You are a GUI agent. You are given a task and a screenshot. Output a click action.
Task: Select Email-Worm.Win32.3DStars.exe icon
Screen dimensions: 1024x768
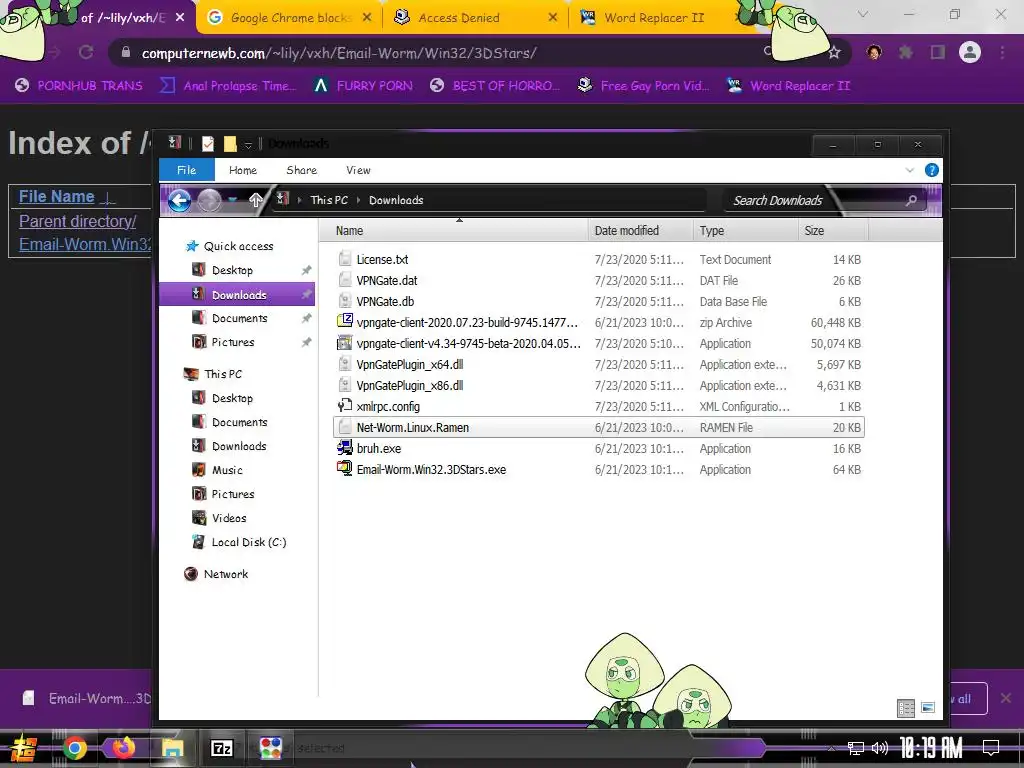pyautogui.click(x=345, y=468)
